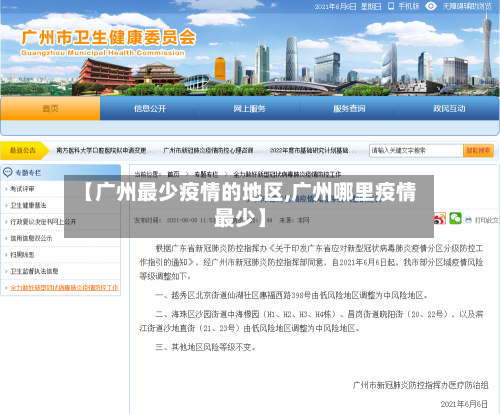This screenshot has width=500, height=414.
Task: Click the closing date 2021年6月6日 under the signature
Action: pos(464,404)
